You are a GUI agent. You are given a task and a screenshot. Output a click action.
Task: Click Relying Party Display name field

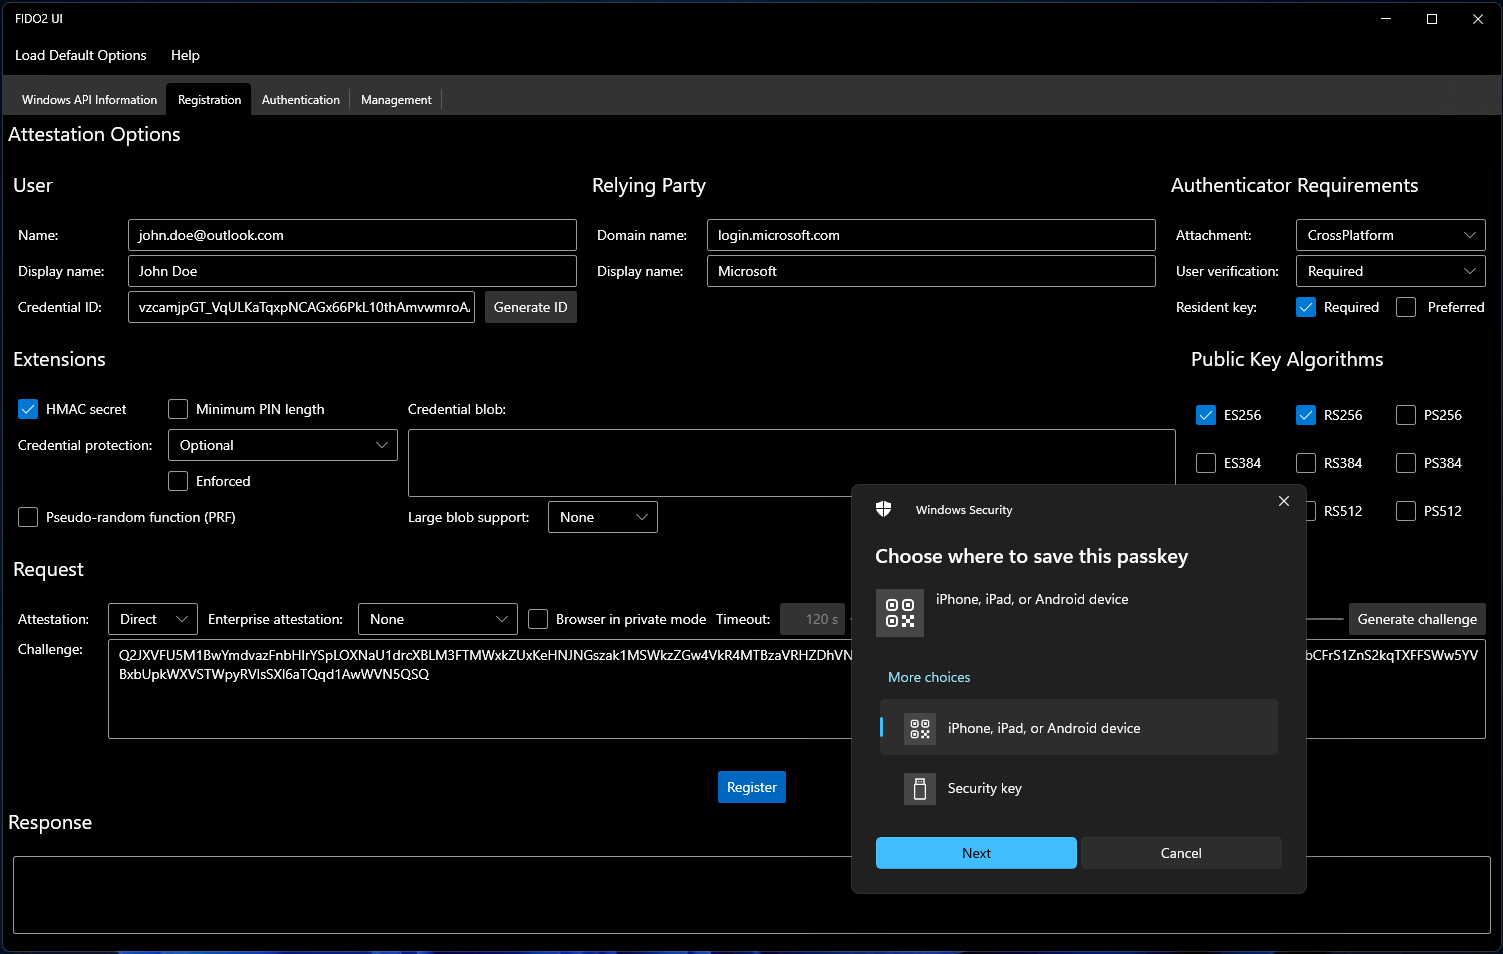point(931,271)
